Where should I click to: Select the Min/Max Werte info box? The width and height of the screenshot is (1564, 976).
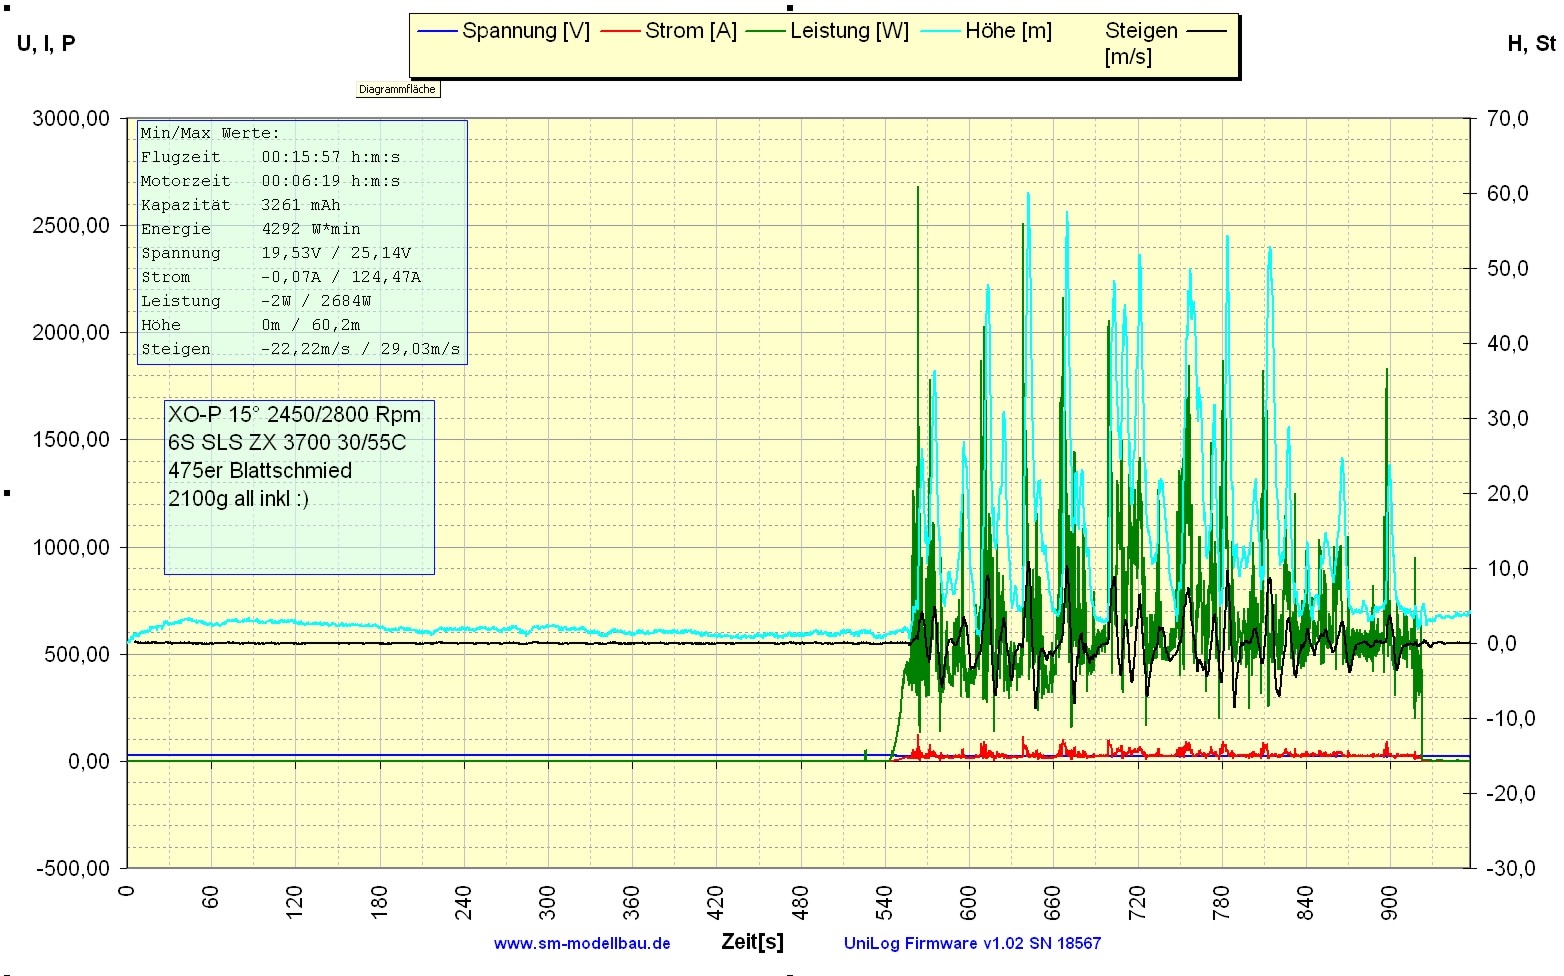click(301, 241)
